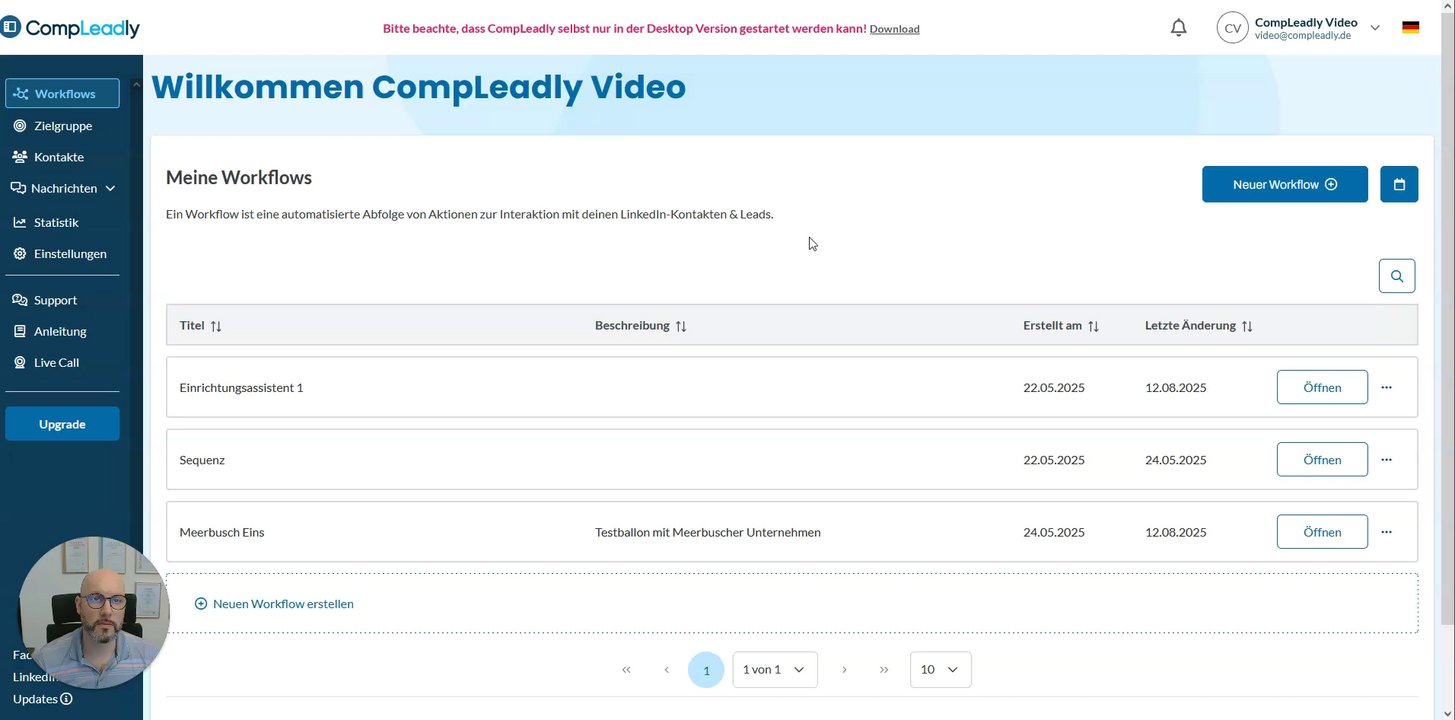Click the 'Meerbusch Eins' title text
Viewport: 1455px width, 720px height.
click(222, 532)
